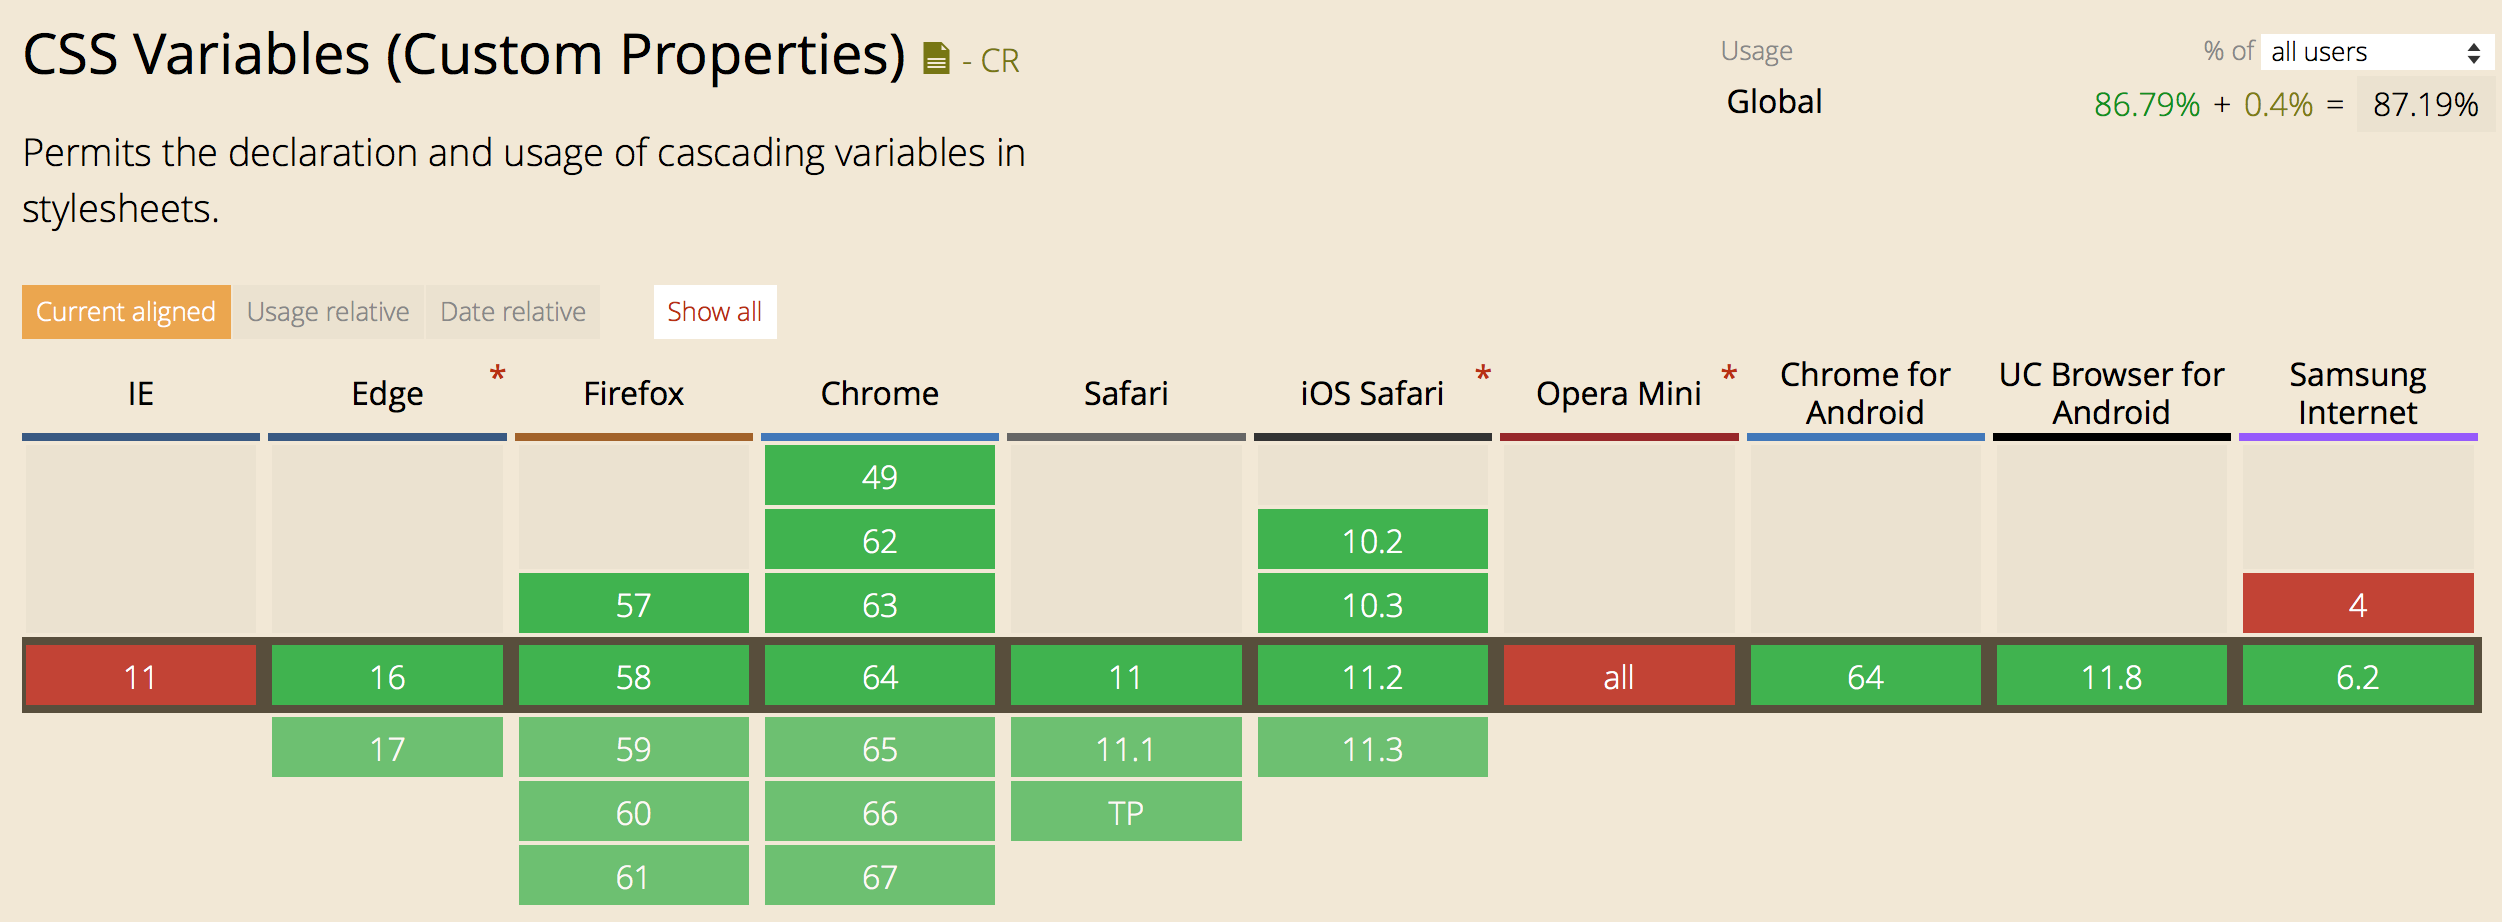Open the 'all users' percentage dropdown
The height and width of the screenshot is (922, 2502).
coord(2376,51)
